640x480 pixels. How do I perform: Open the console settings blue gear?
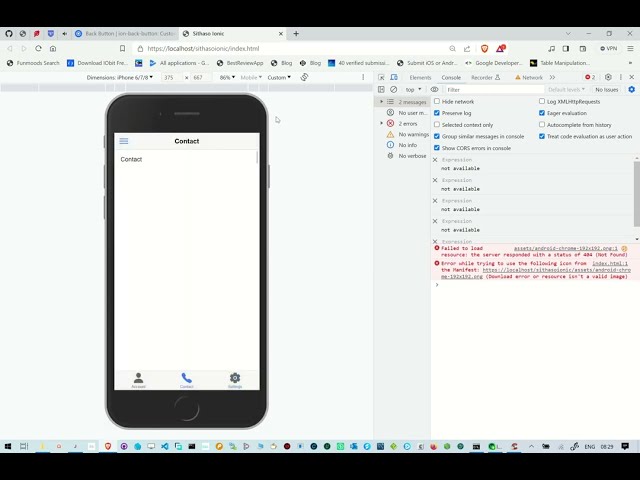(631, 89)
